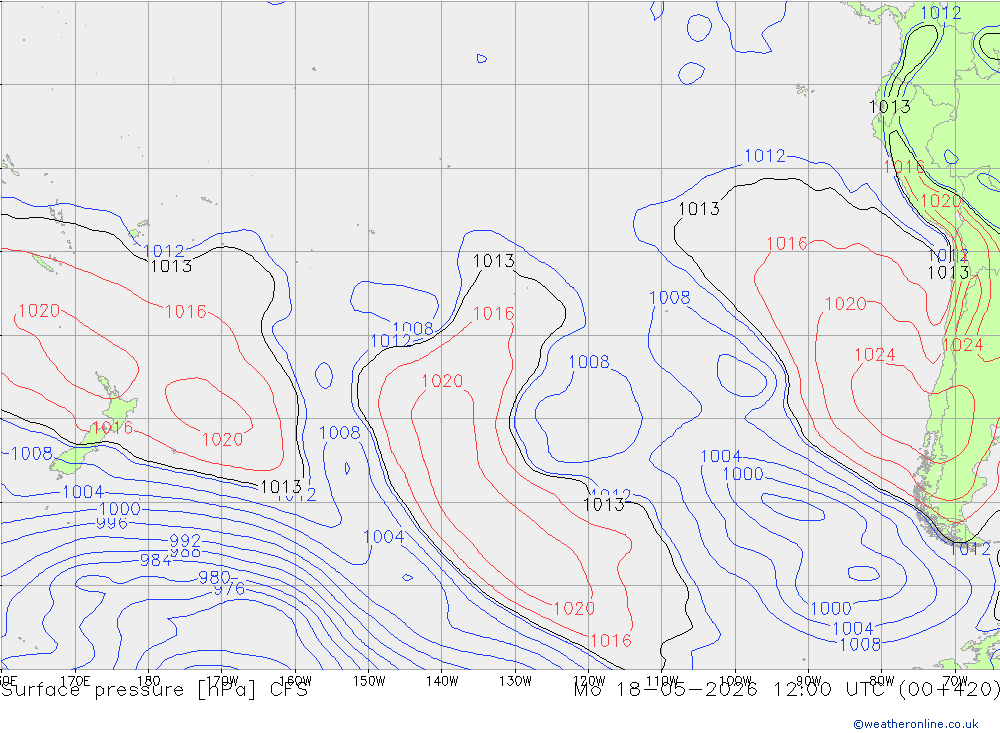
Task: Select the blue 1004 label just below the 1008 beside New Zealand
Action: pos(83,492)
